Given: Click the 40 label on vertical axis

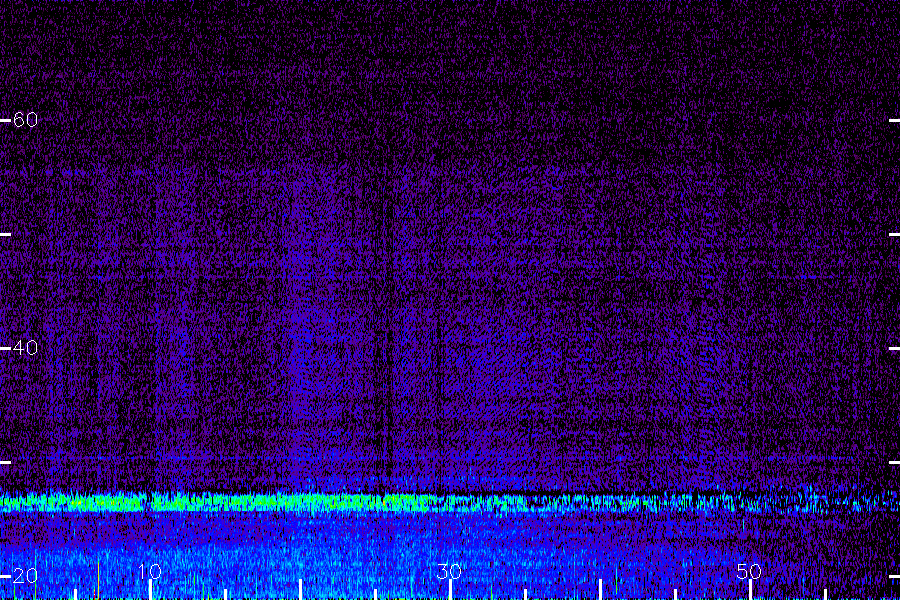Looking at the screenshot, I should (x=25, y=347).
